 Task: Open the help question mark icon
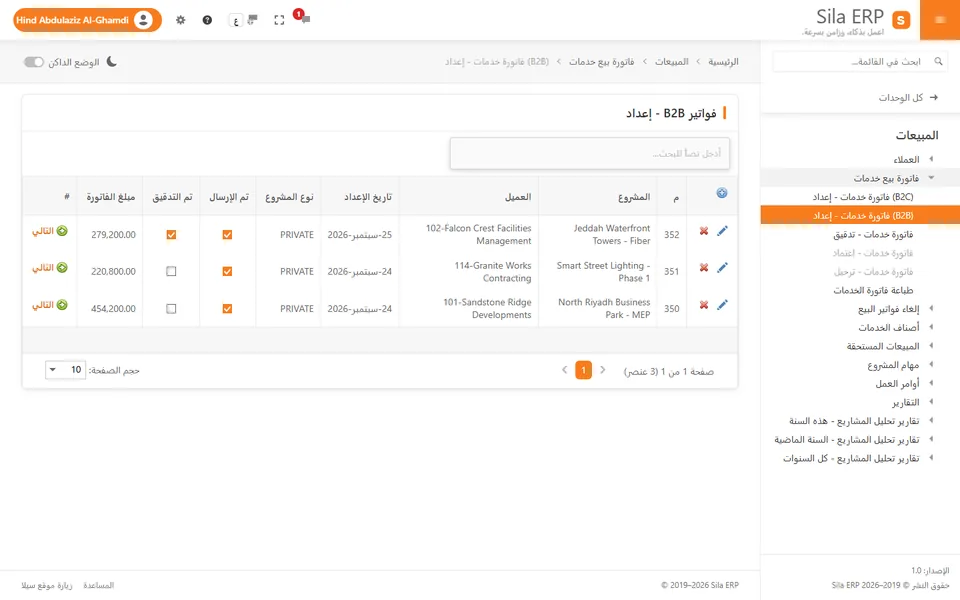208,20
